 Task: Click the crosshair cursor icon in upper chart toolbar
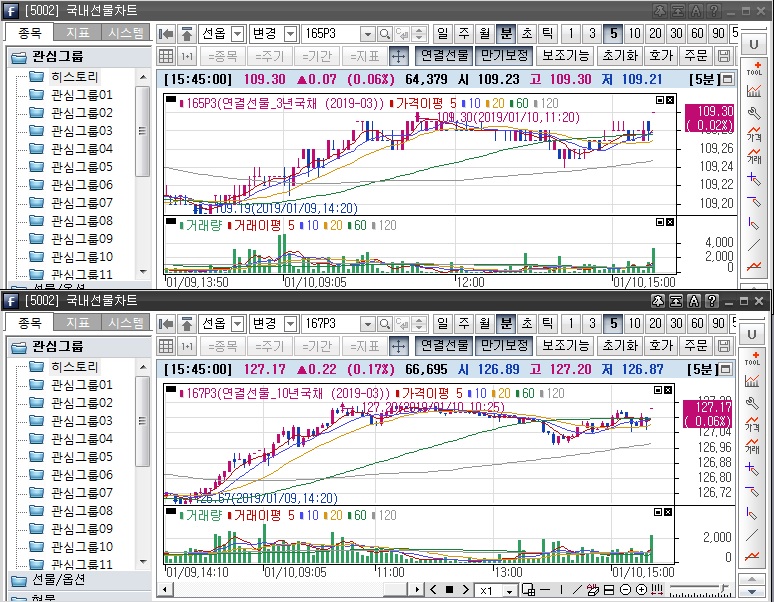(x=398, y=55)
